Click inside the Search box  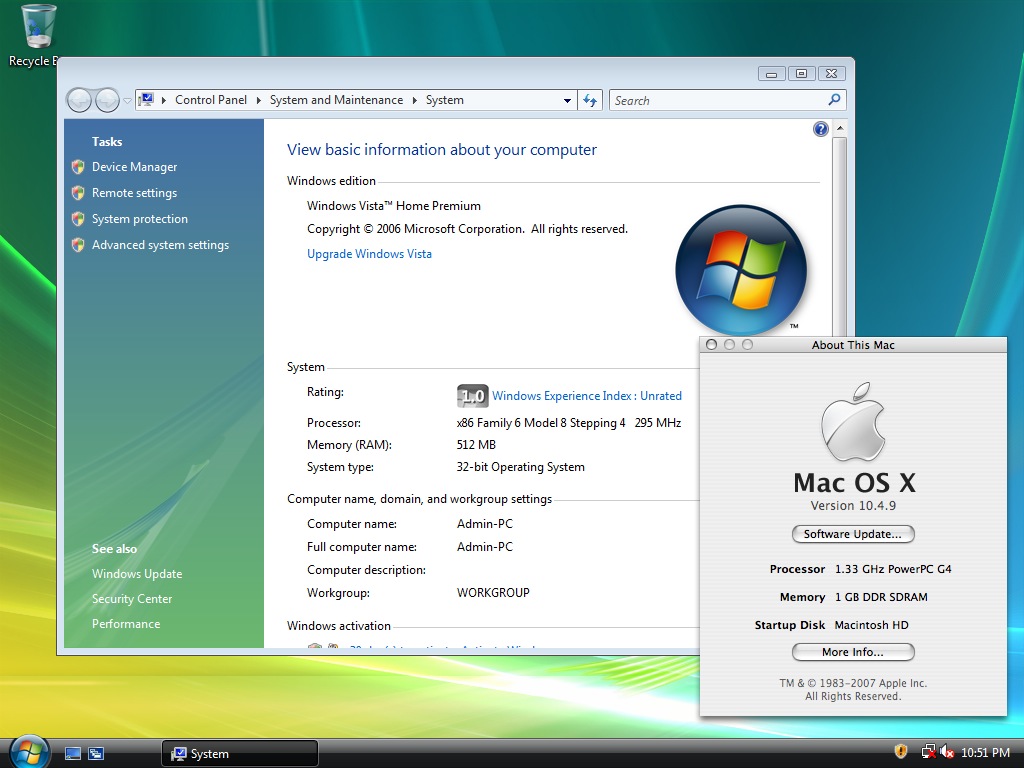coord(718,101)
